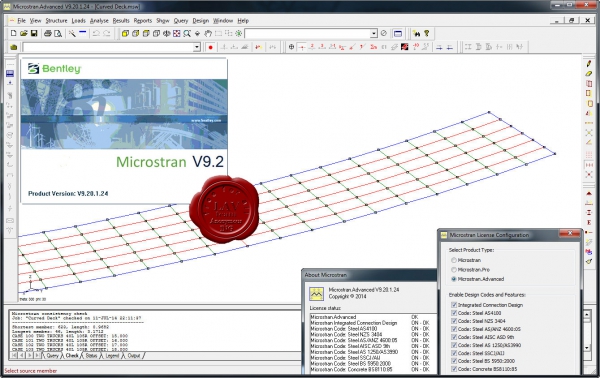
Task: Click the www.bentley.com link on the splash banner
Action: pos(206,121)
